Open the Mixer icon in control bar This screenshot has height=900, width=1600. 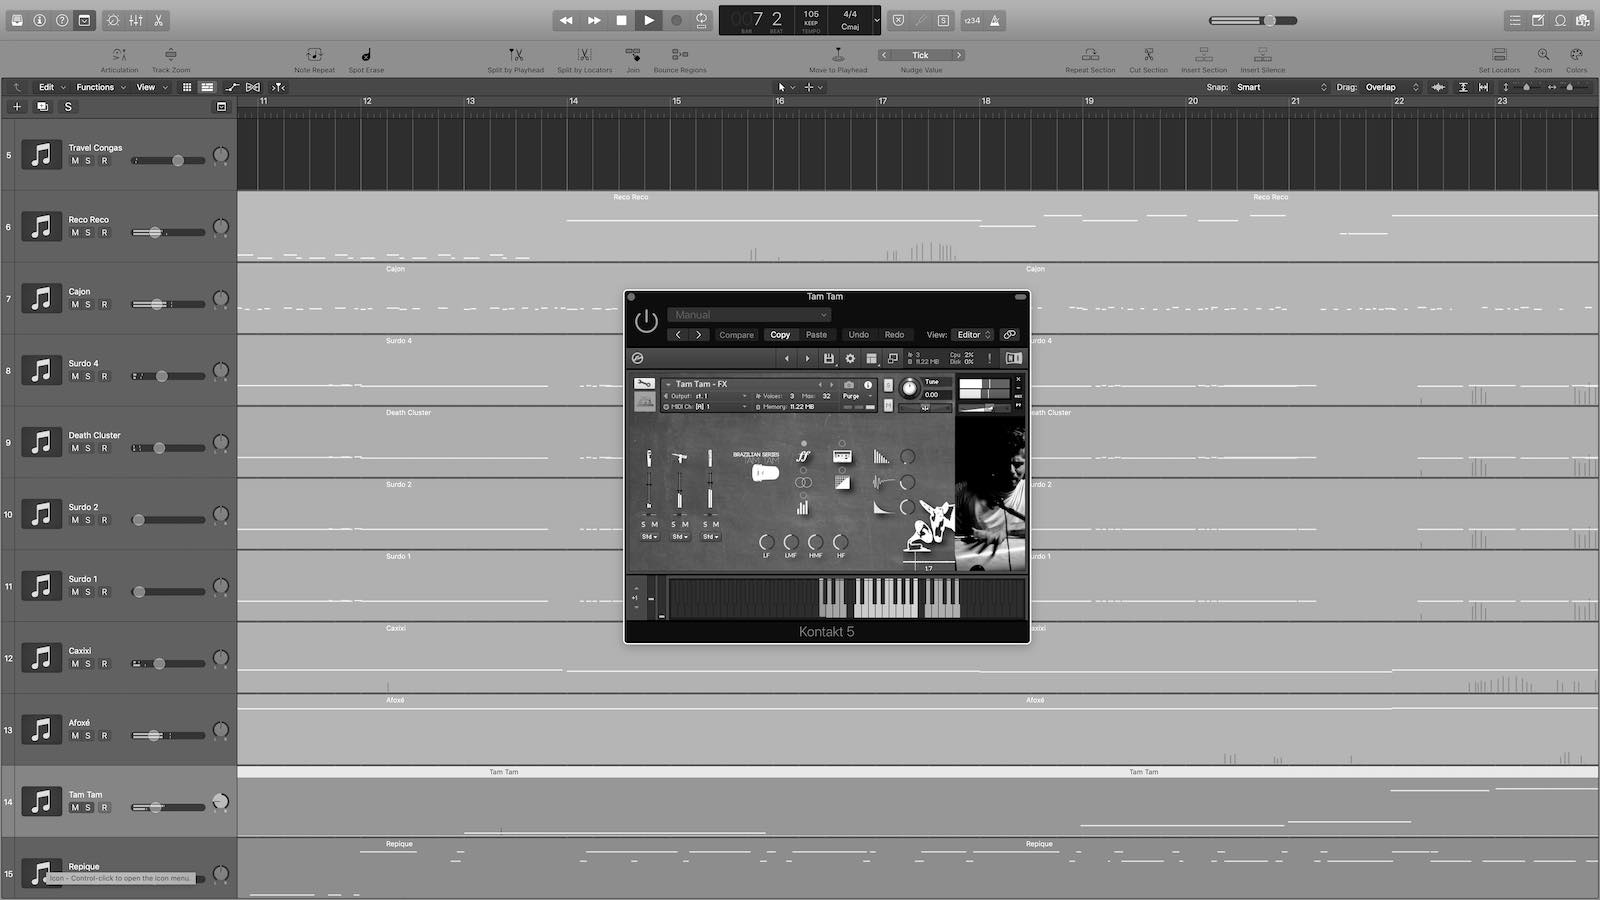(136, 20)
